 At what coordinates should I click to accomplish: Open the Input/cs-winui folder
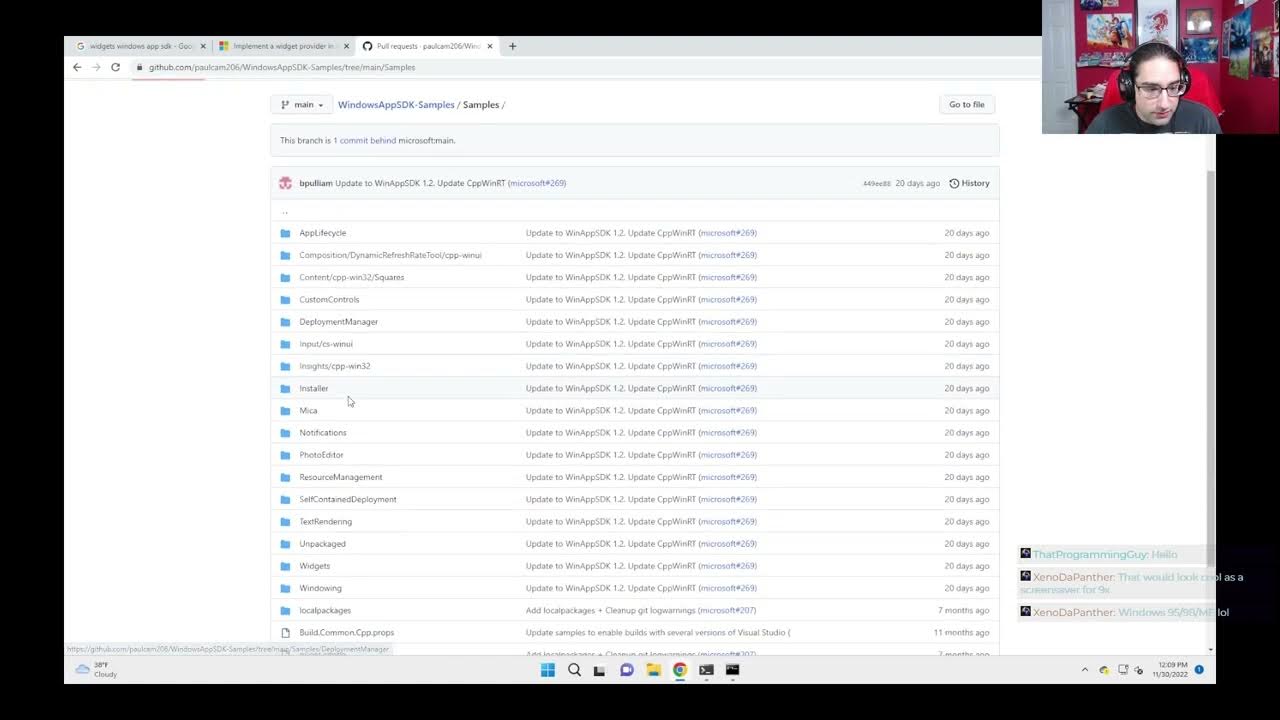pos(326,344)
